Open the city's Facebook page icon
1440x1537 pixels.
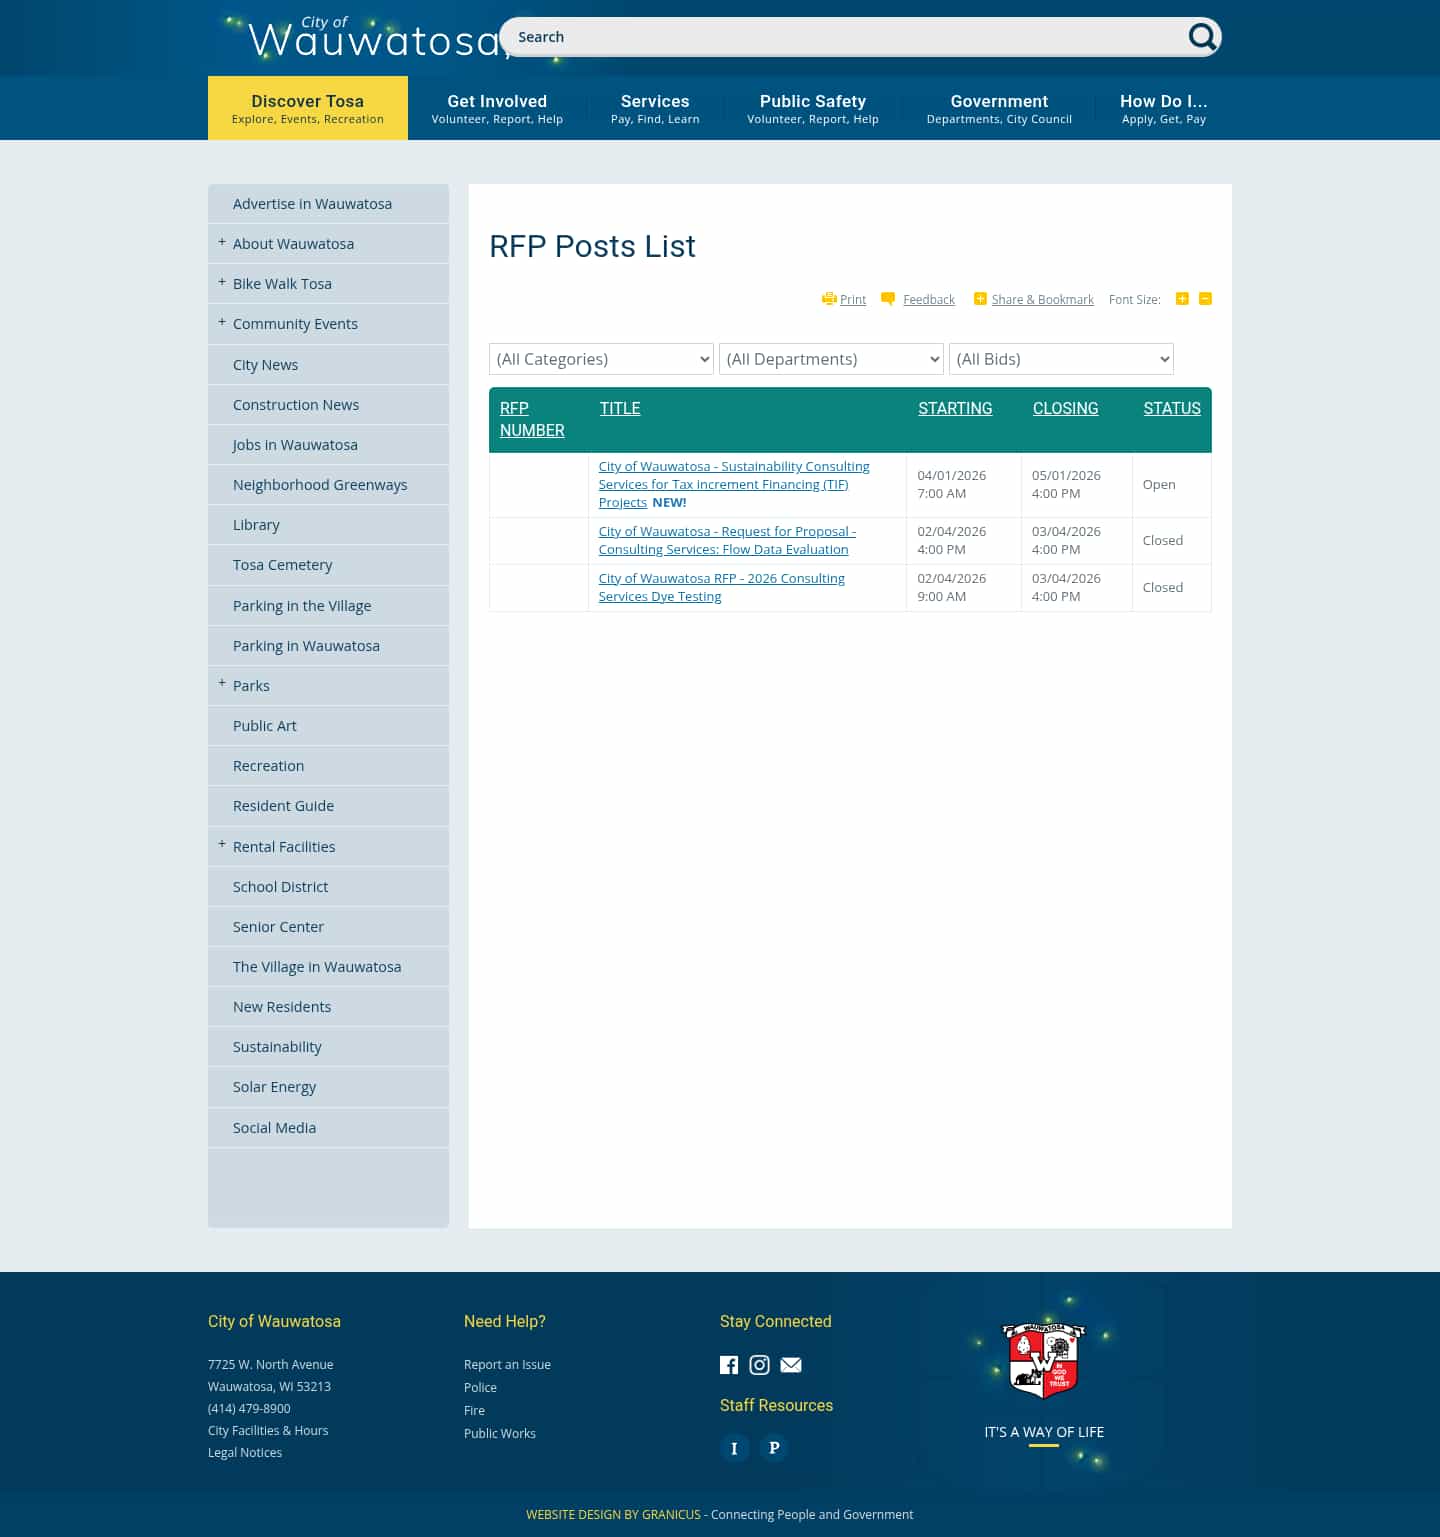729,1364
